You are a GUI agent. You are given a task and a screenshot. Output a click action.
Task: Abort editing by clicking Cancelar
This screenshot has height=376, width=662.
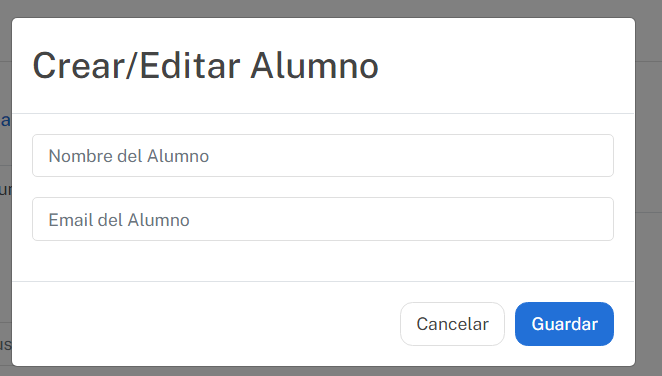click(x=452, y=324)
